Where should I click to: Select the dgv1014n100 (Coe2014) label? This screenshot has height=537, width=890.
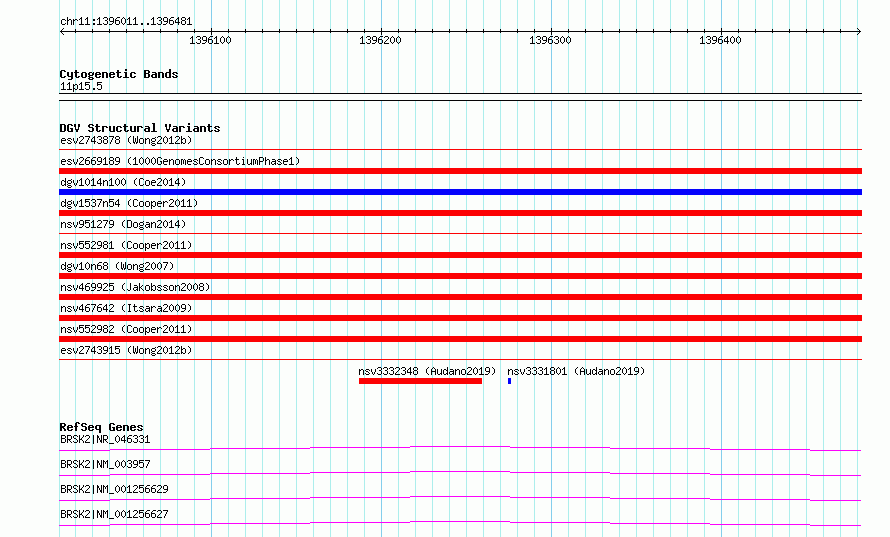pos(123,182)
